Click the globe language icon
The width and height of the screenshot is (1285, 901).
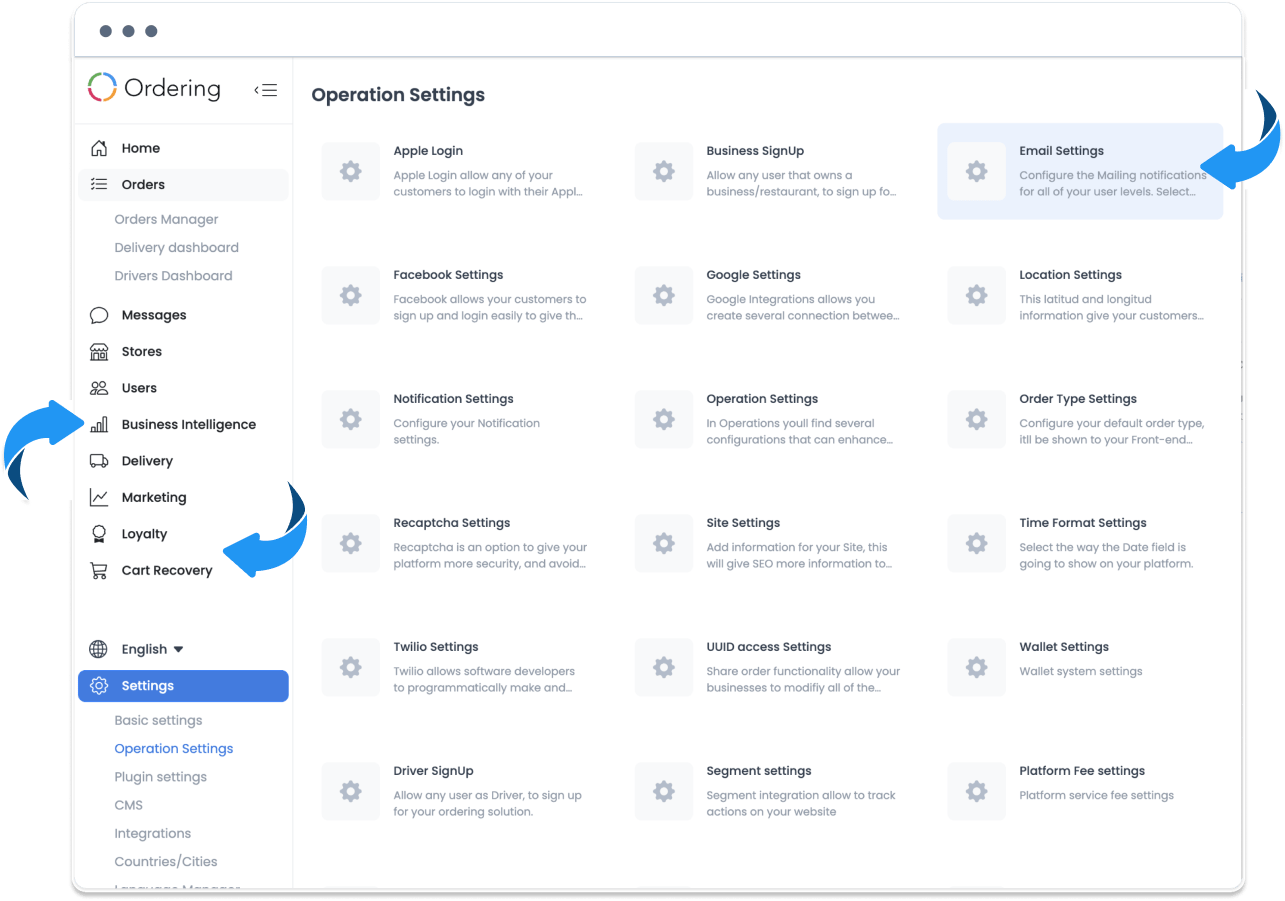click(98, 649)
